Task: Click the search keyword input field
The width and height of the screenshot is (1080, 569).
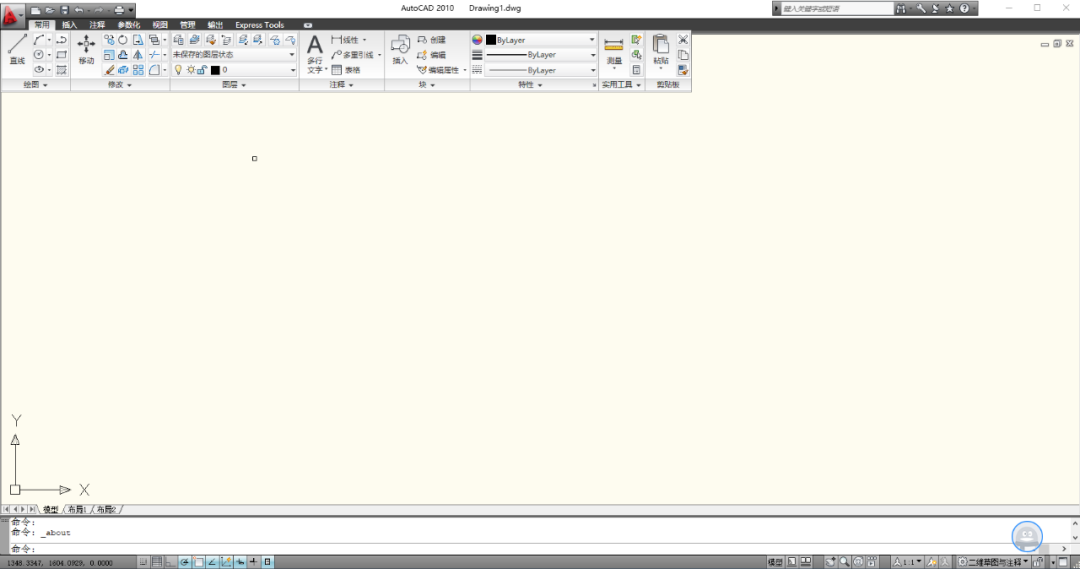Action: [837, 9]
